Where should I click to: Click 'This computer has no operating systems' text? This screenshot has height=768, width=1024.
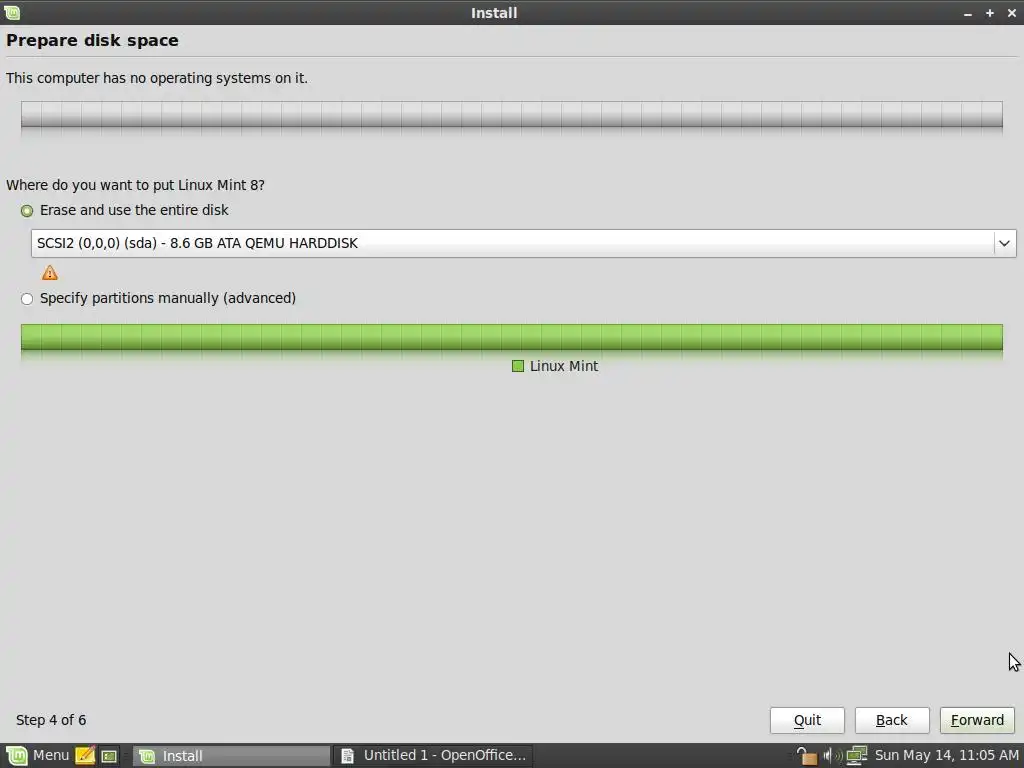(x=157, y=78)
